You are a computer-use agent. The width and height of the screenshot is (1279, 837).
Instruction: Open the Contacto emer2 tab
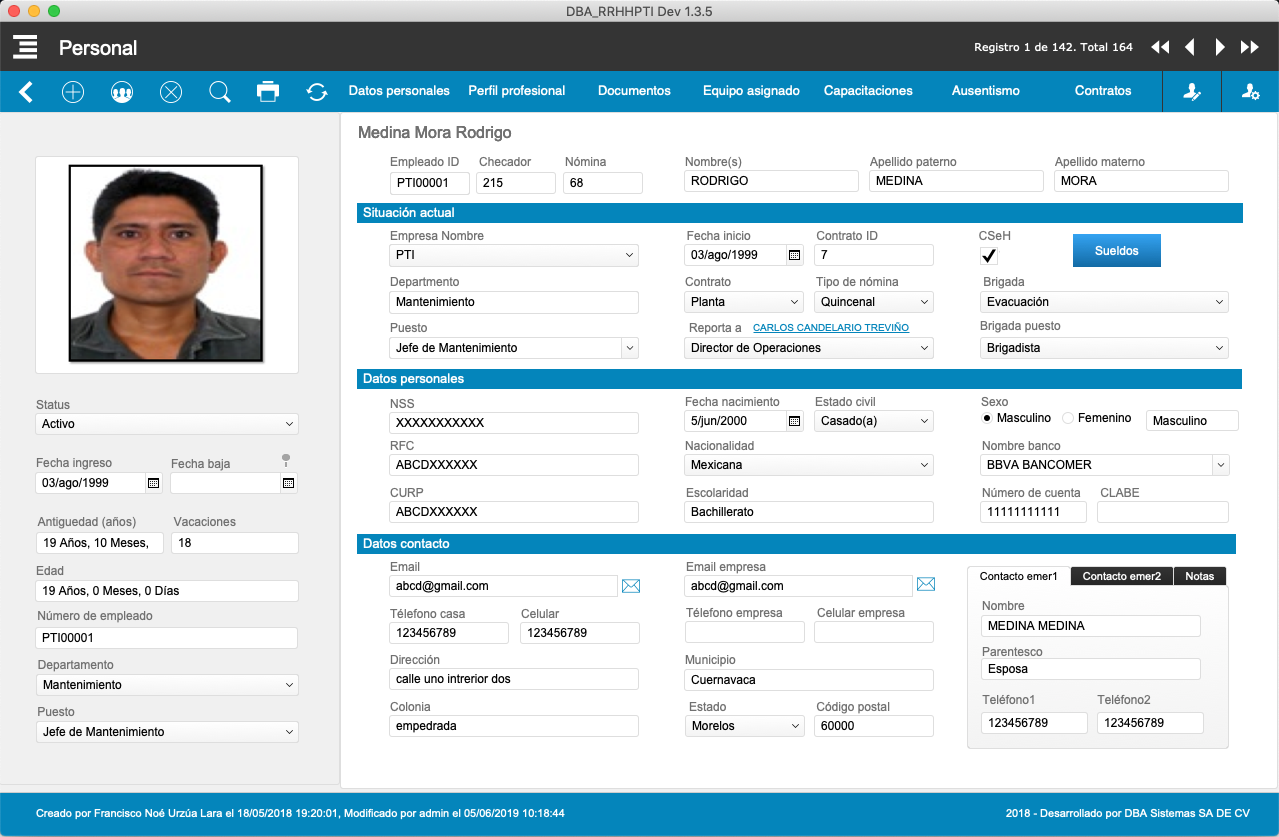(x=1121, y=576)
